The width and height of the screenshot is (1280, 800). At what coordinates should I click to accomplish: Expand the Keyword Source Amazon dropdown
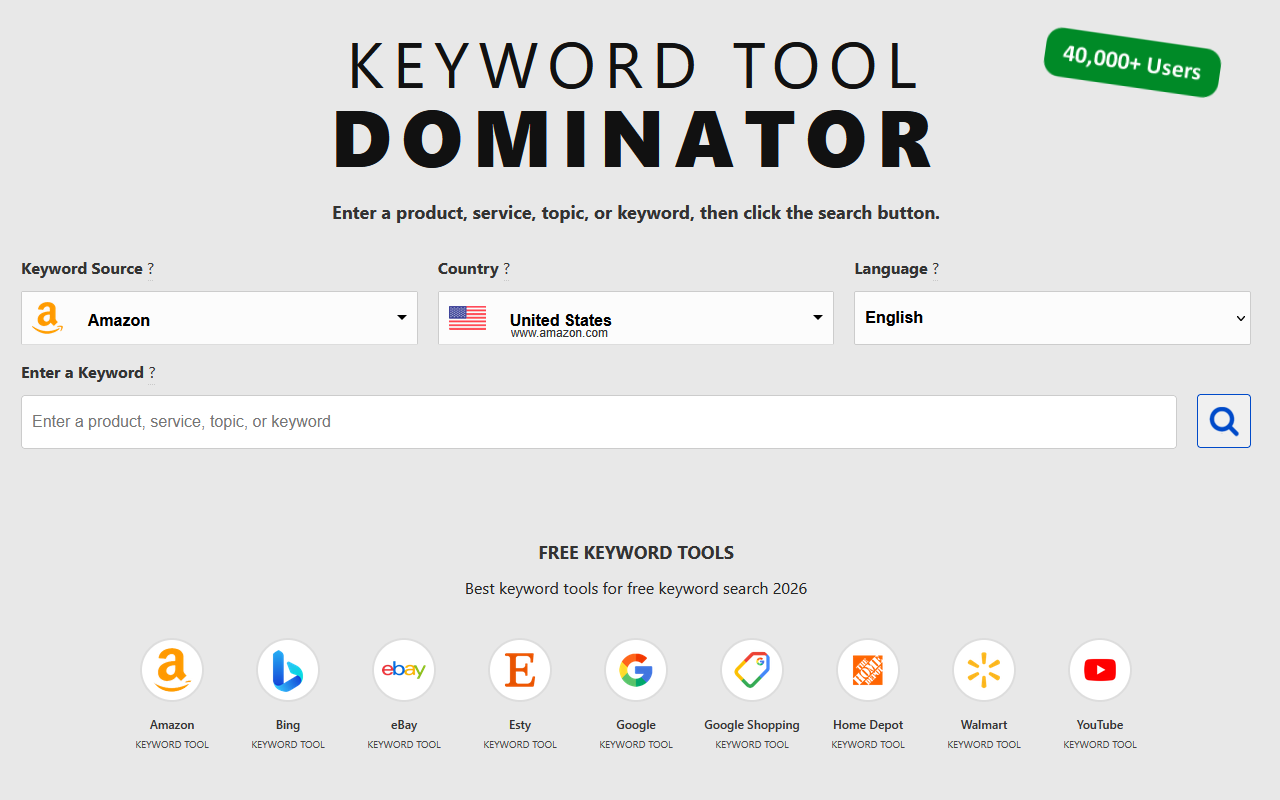click(x=219, y=318)
